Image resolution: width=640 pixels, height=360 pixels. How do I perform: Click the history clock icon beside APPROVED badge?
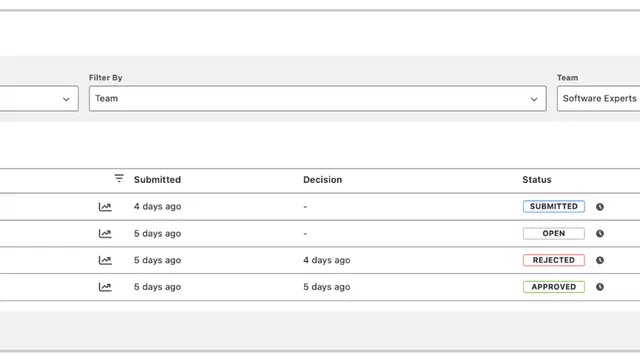(x=600, y=287)
